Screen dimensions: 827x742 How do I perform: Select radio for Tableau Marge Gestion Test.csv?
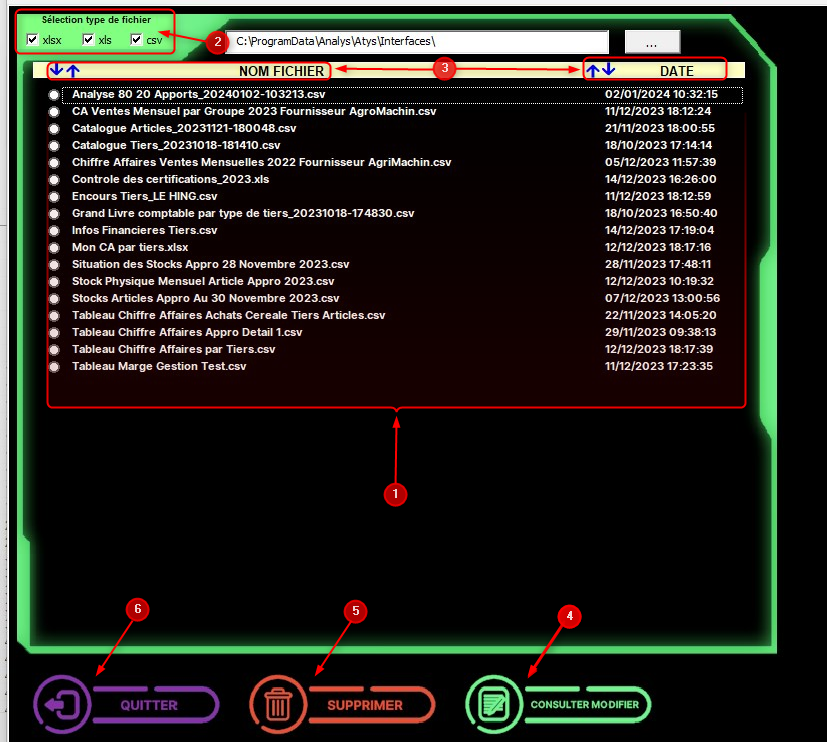[54, 367]
